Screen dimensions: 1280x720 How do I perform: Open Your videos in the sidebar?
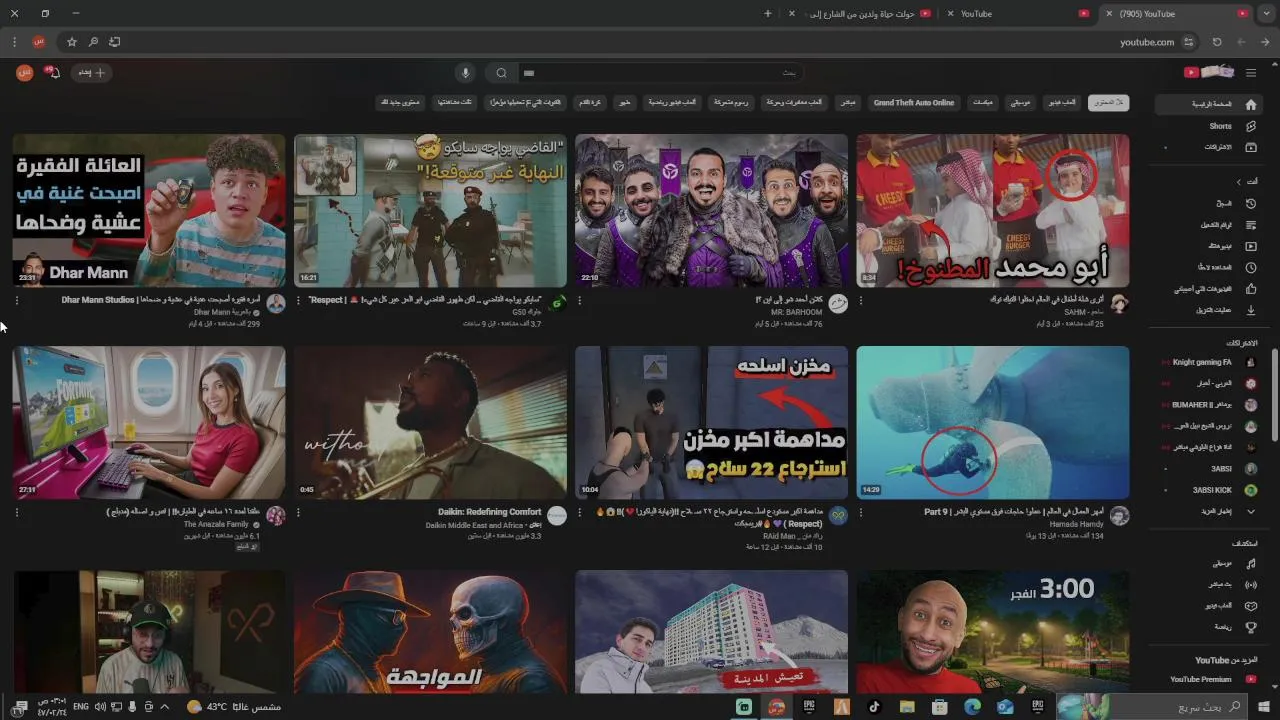[1208, 246]
